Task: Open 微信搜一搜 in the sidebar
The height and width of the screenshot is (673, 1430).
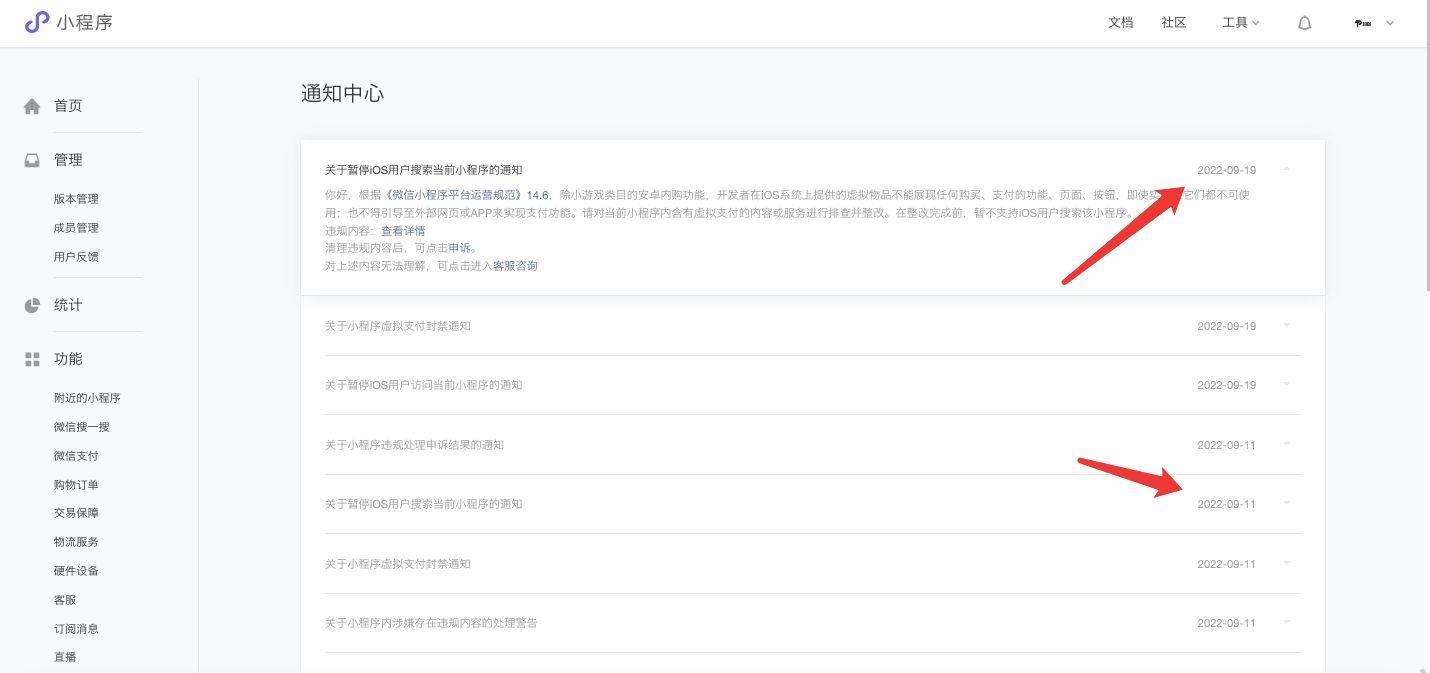Action: pos(82,427)
